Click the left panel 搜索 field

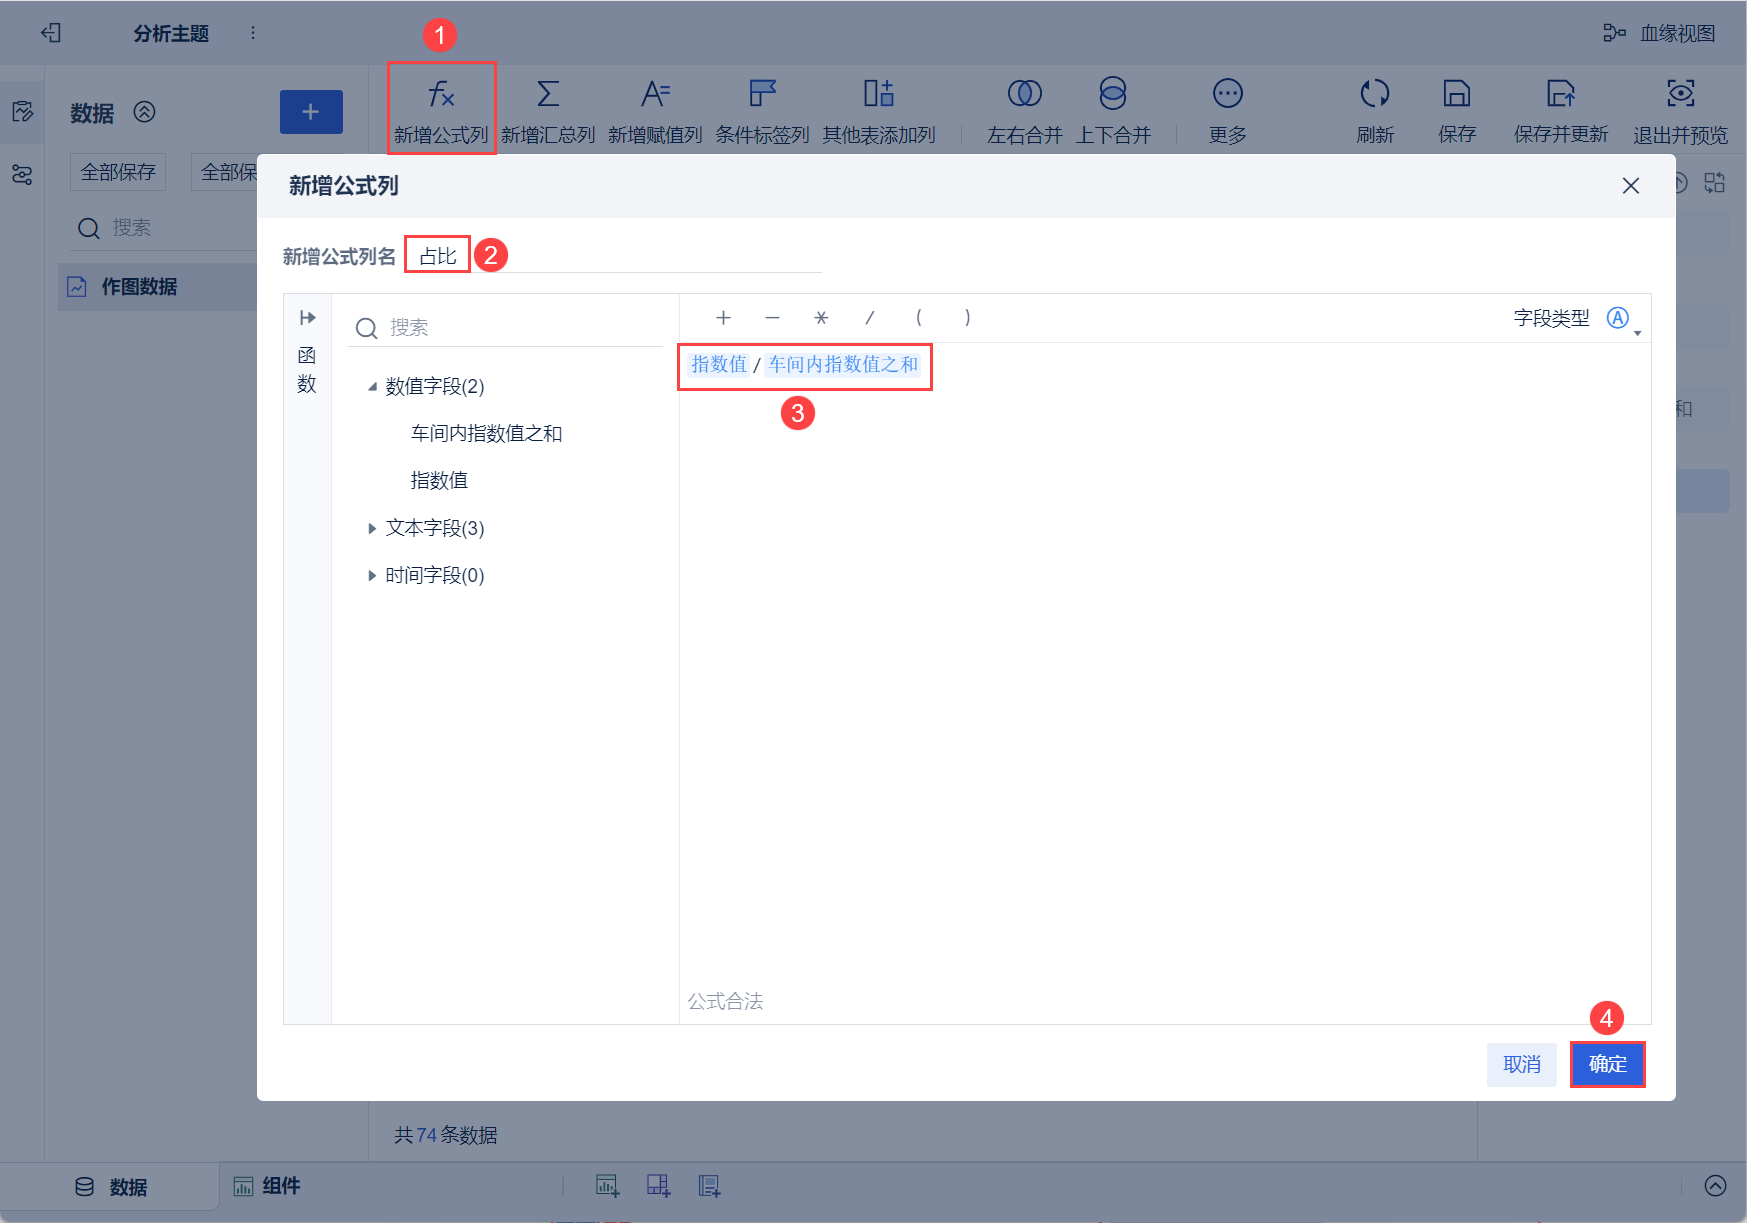pyautogui.click(x=165, y=228)
